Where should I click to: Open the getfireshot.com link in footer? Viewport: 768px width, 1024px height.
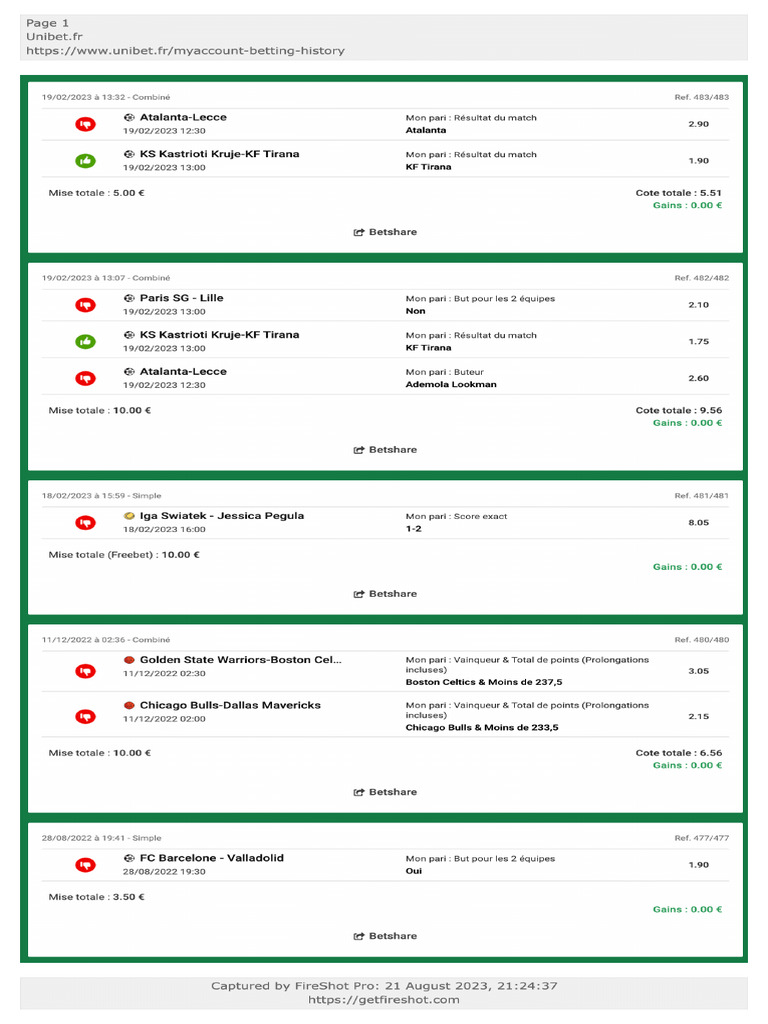coord(384,999)
